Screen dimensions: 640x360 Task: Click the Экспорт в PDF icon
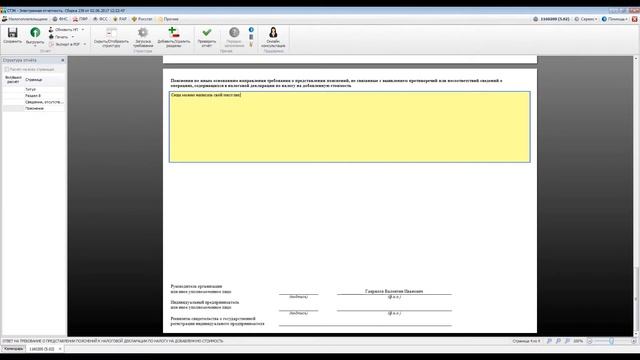pyautogui.click(x=51, y=44)
